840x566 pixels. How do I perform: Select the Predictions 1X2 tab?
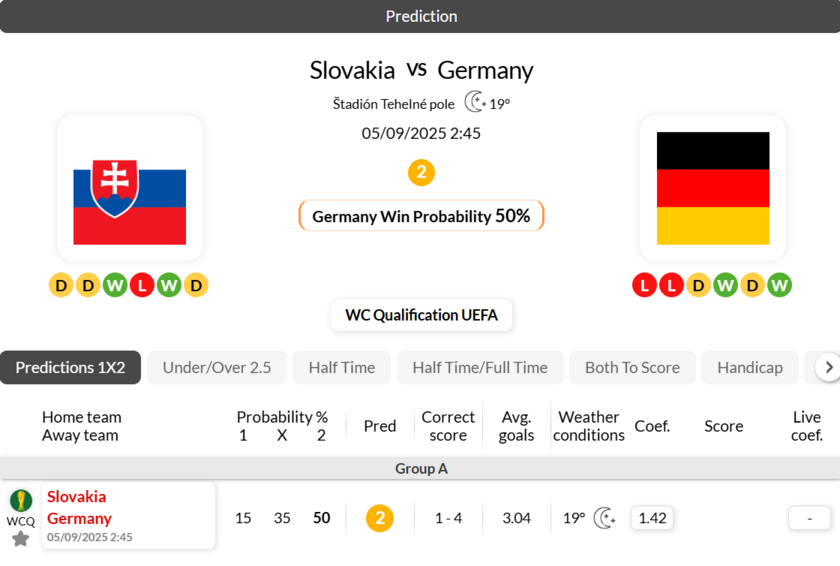pyautogui.click(x=70, y=367)
